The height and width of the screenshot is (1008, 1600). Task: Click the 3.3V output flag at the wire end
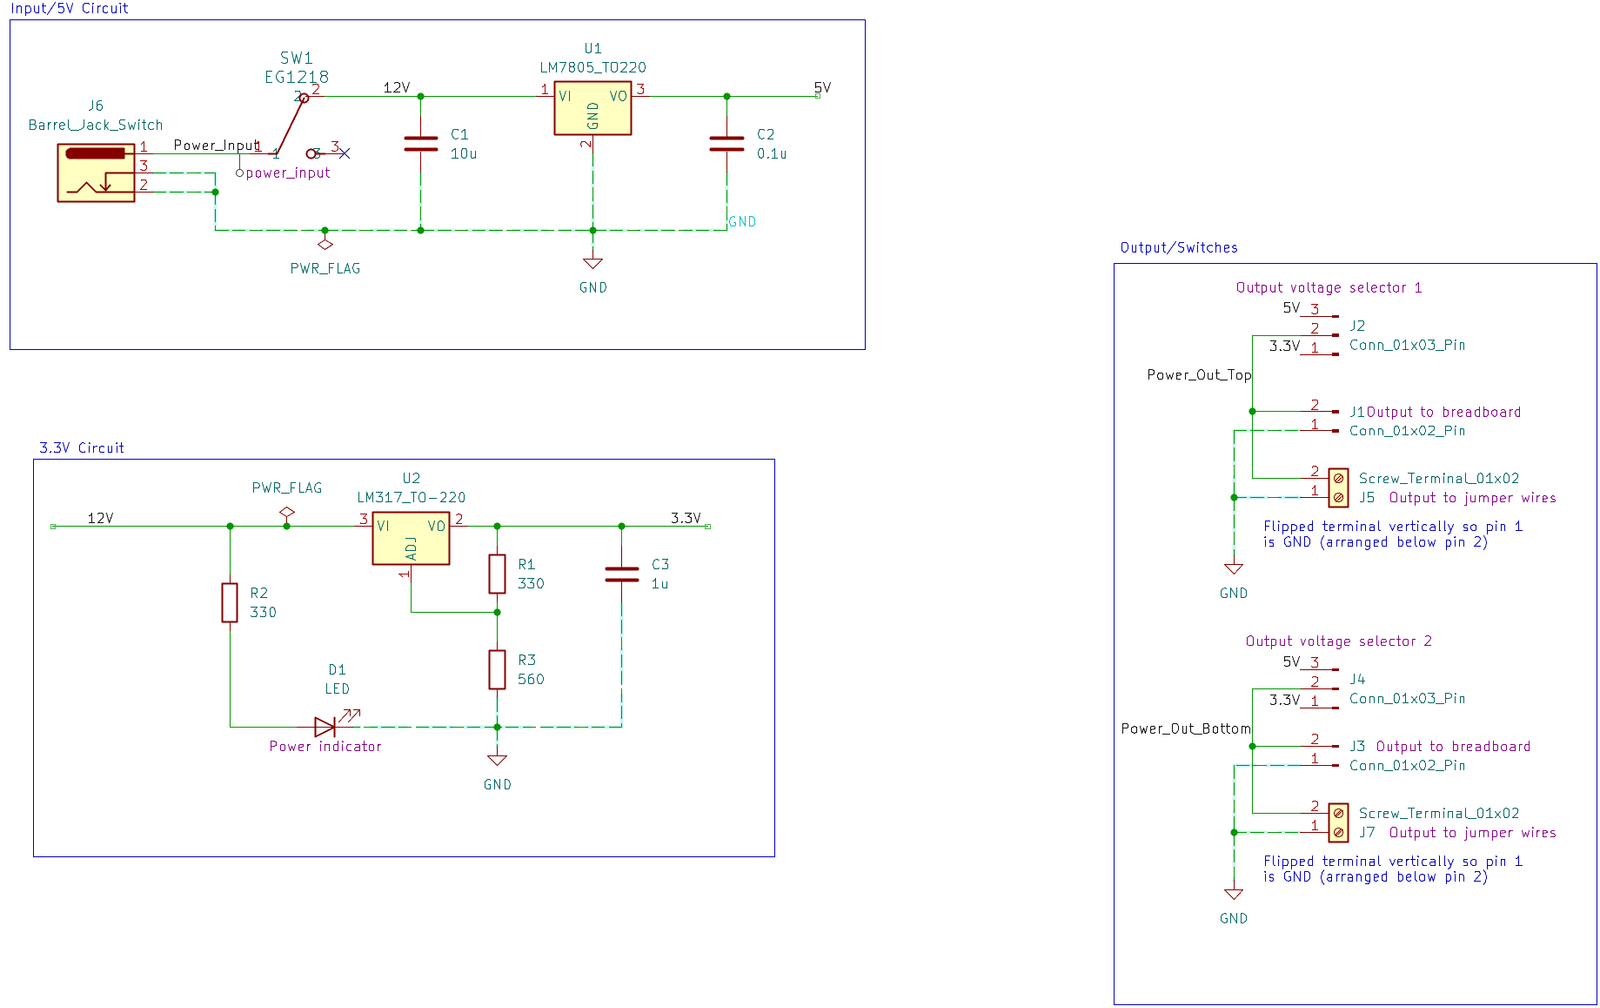(x=708, y=526)
